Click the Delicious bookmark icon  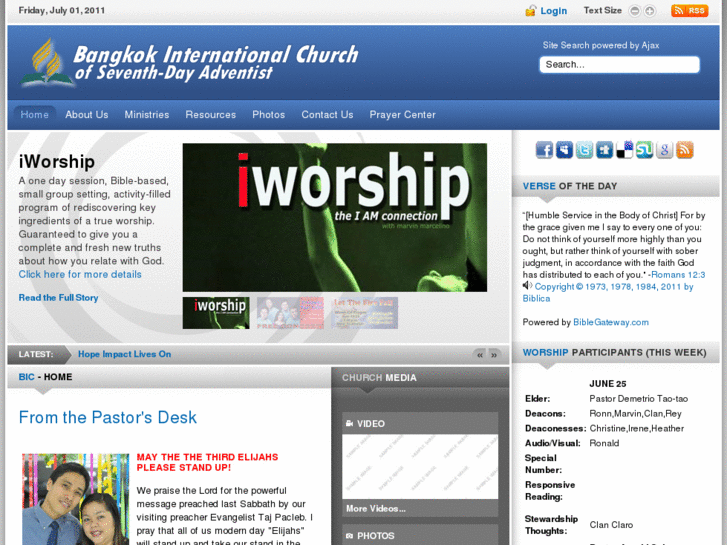point(624,150)
